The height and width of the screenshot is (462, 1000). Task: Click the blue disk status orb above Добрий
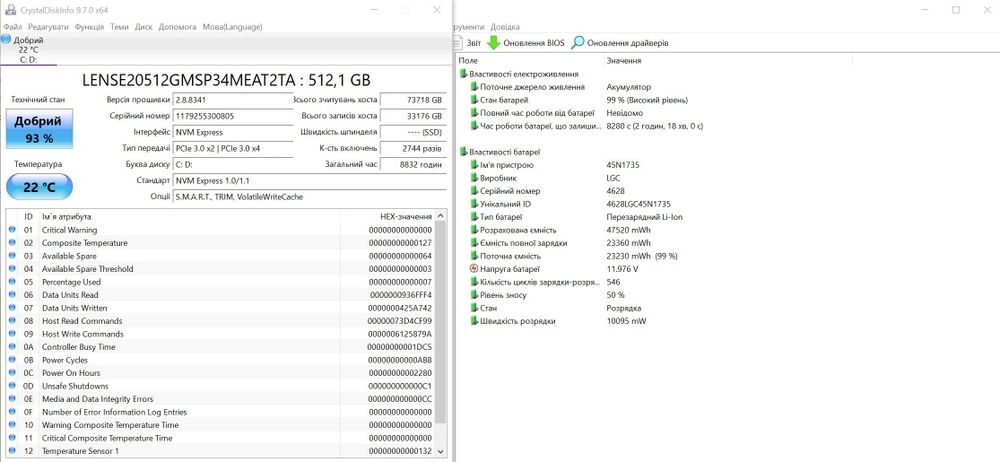click(x=6, y=39)
